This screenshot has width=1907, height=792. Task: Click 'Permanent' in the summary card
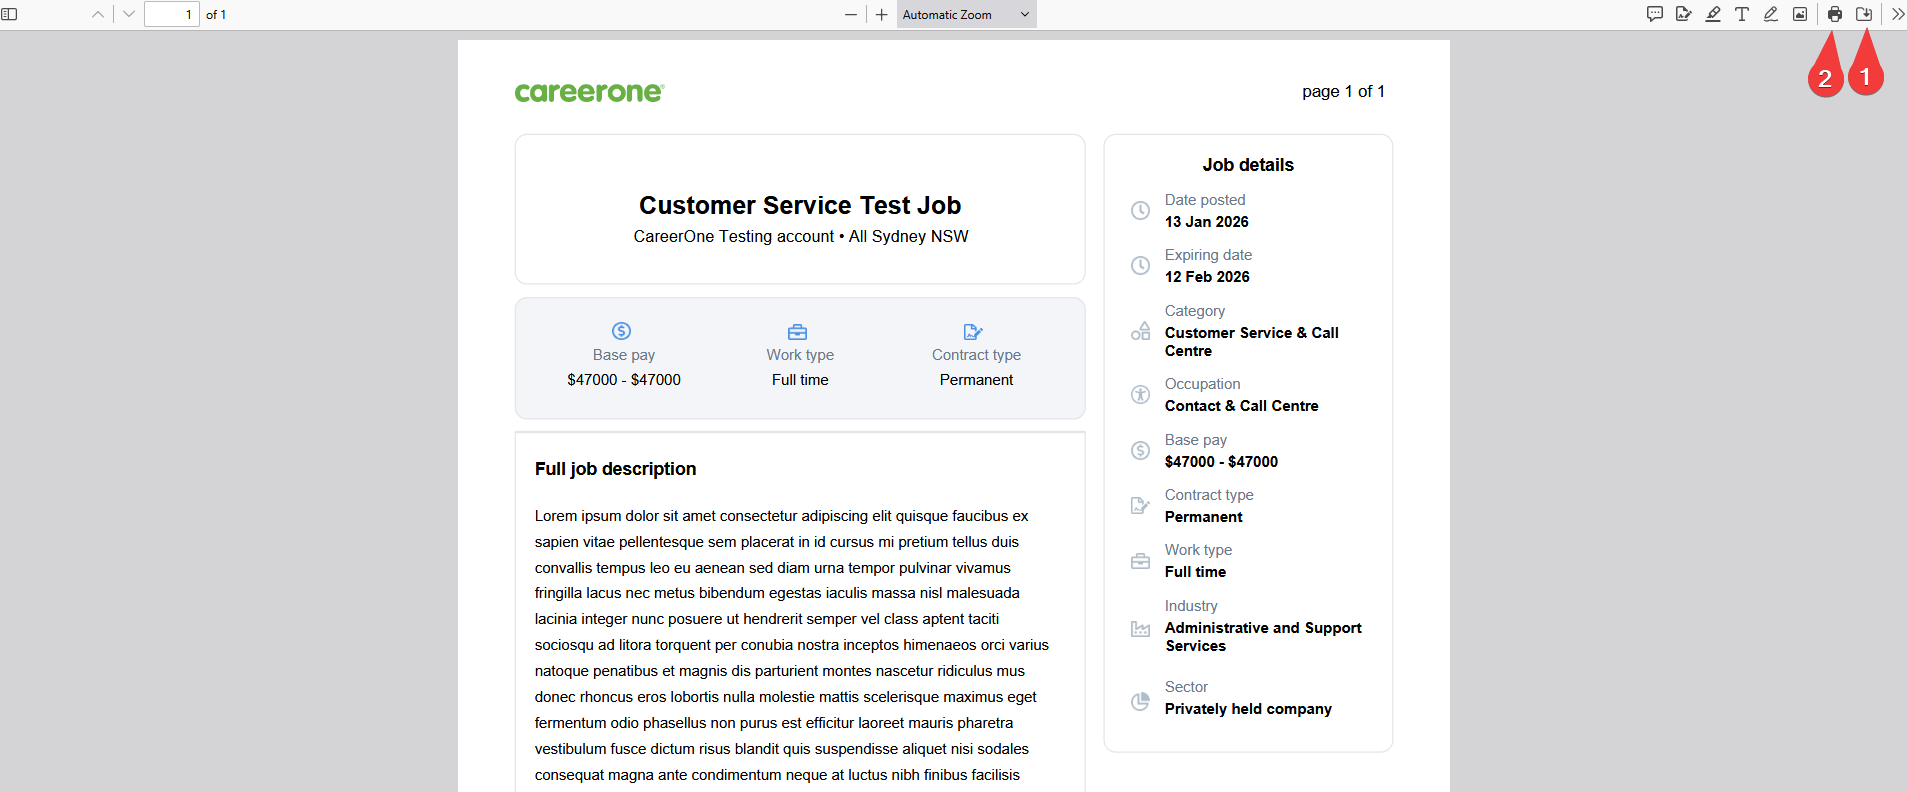pyautogui.click(x=976, y=380)
